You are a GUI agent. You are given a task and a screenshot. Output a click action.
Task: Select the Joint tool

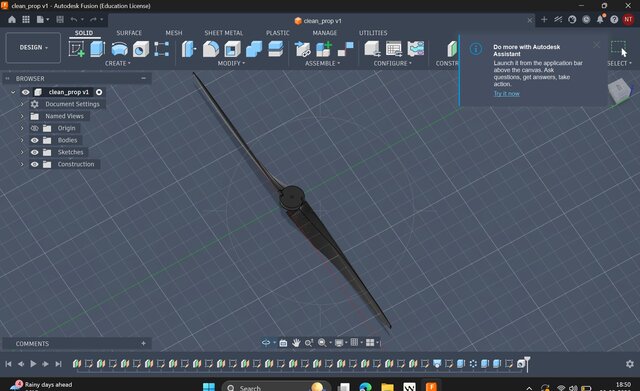[x=345, y=49]
